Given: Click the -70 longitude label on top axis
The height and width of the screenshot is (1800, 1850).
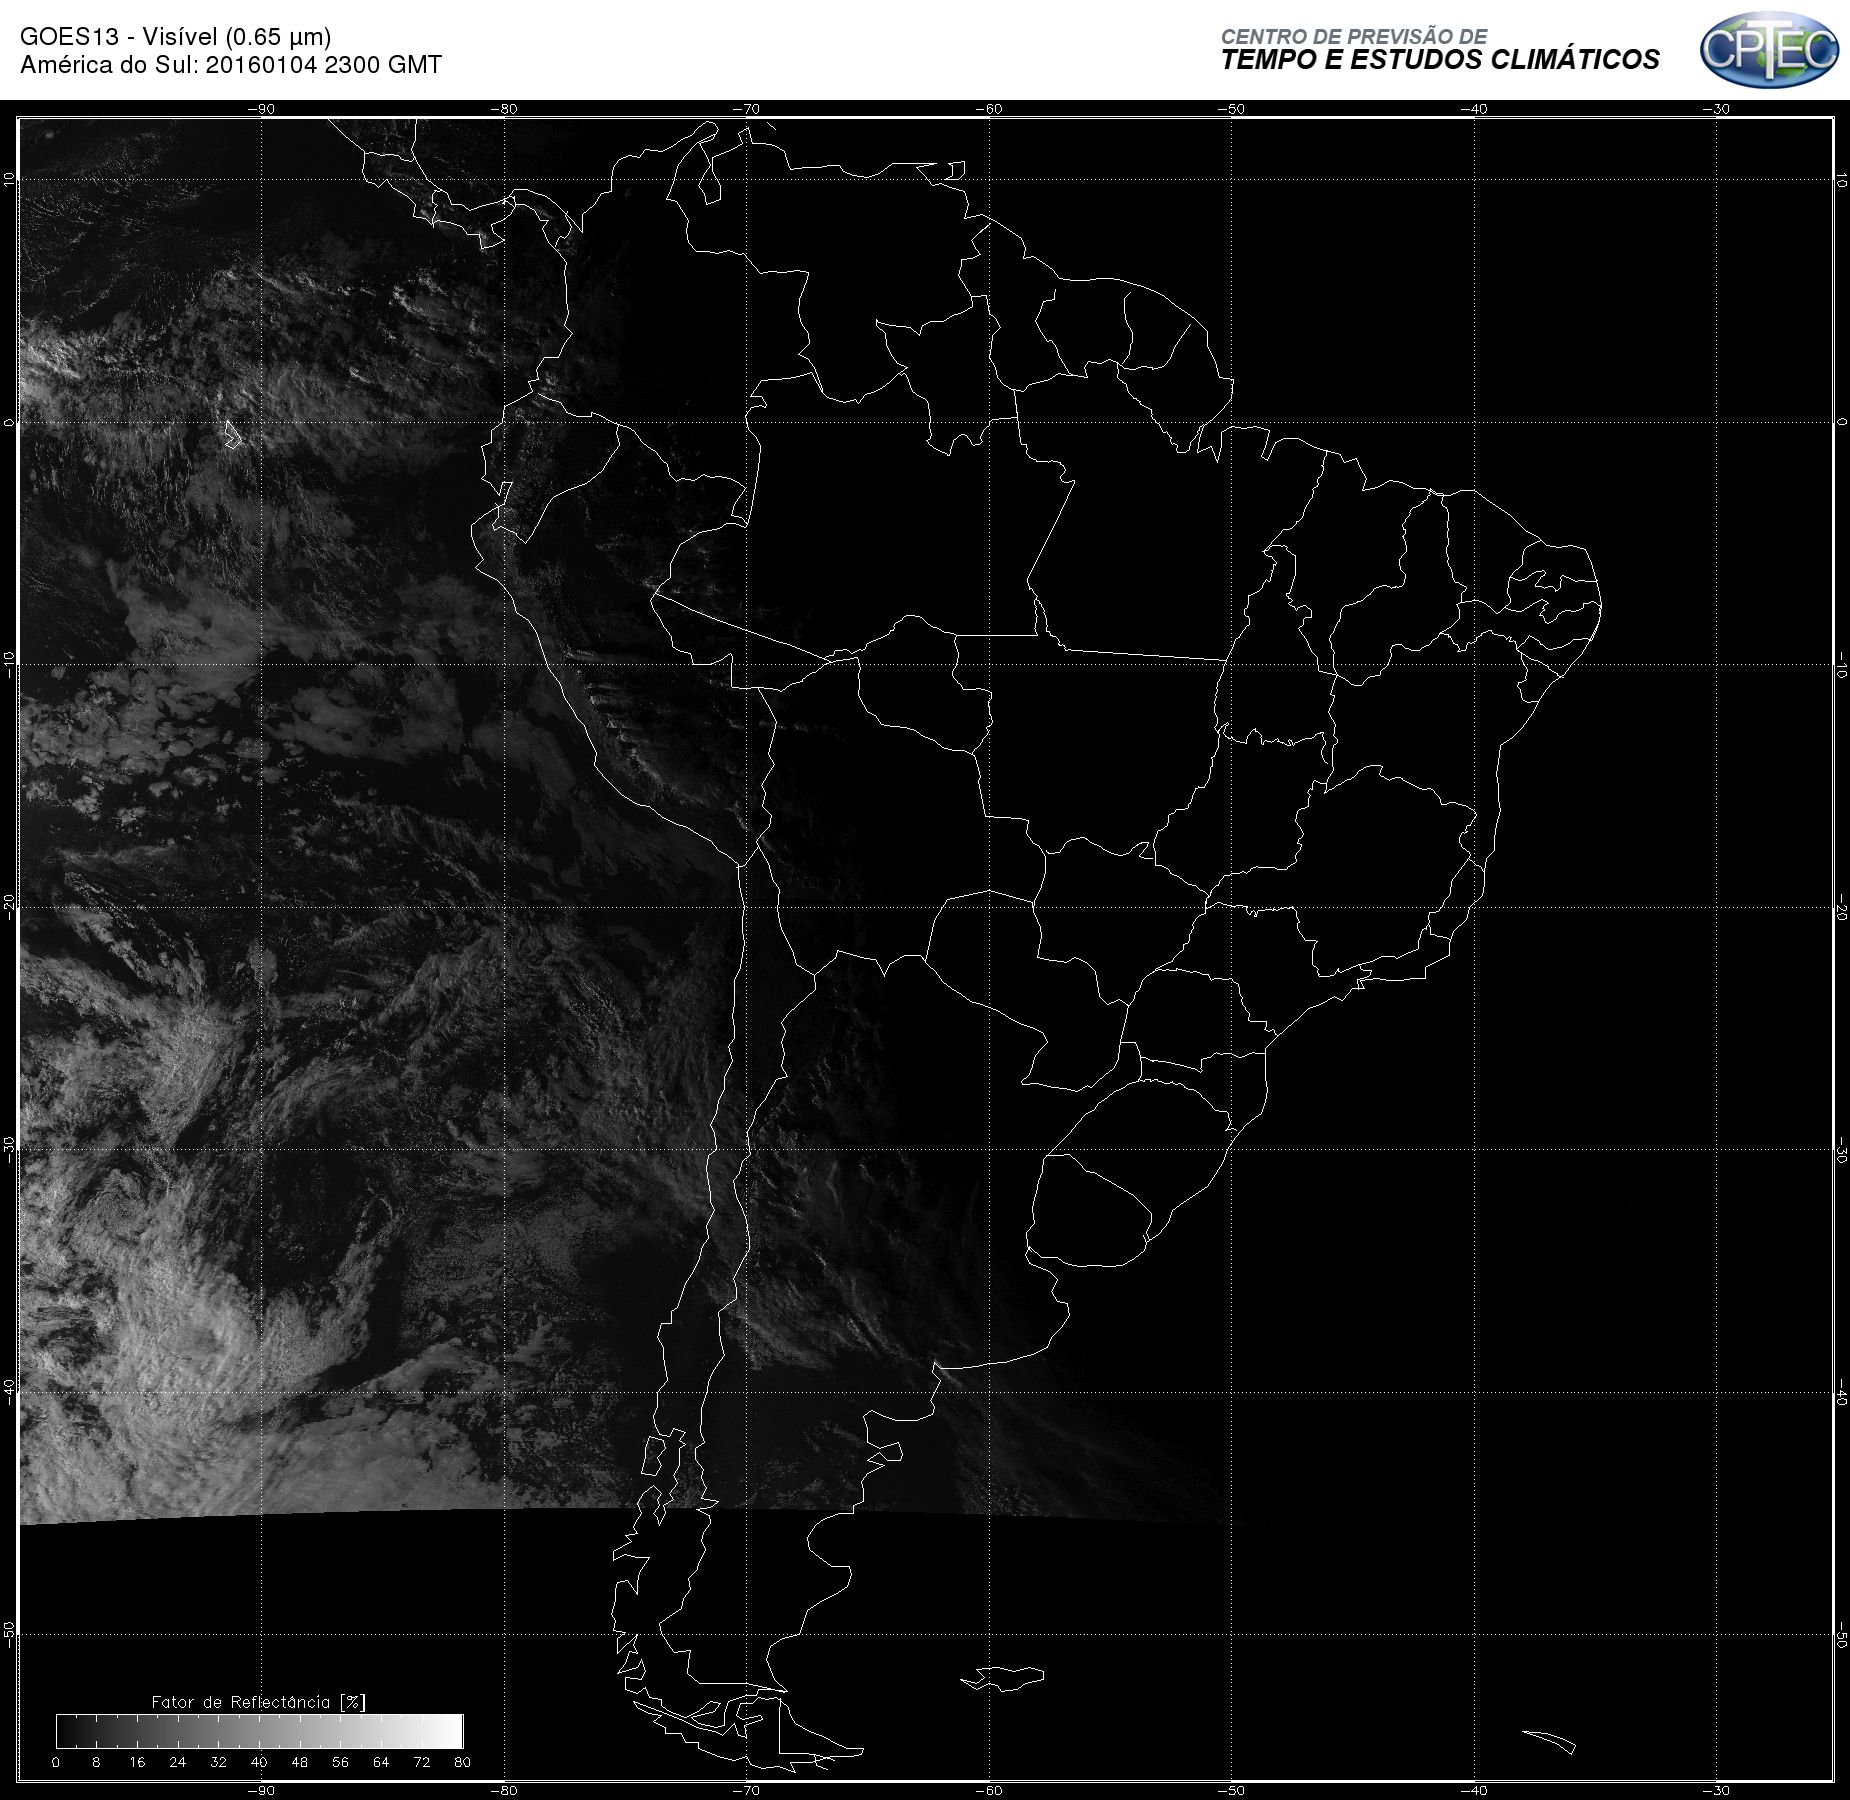Looking at the screenshot, I should point(746,109).
